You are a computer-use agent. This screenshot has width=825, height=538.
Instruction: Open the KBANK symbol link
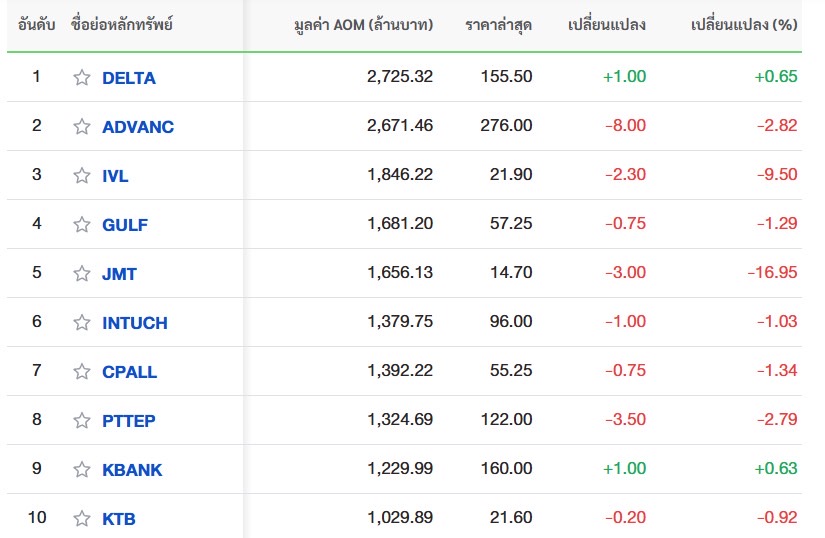[132, 470]
